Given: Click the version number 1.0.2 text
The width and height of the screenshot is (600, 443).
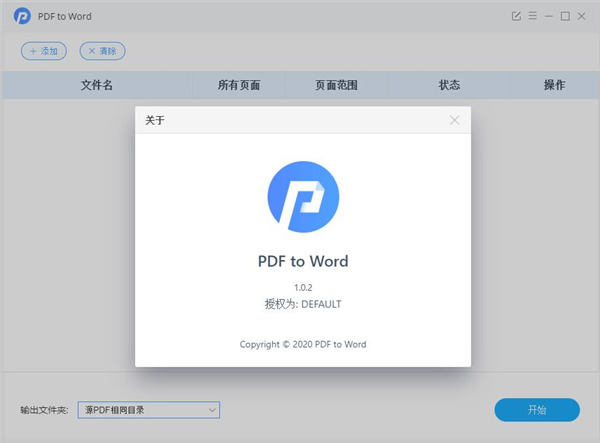Looking at the screenshot, I should coord(303,287).
